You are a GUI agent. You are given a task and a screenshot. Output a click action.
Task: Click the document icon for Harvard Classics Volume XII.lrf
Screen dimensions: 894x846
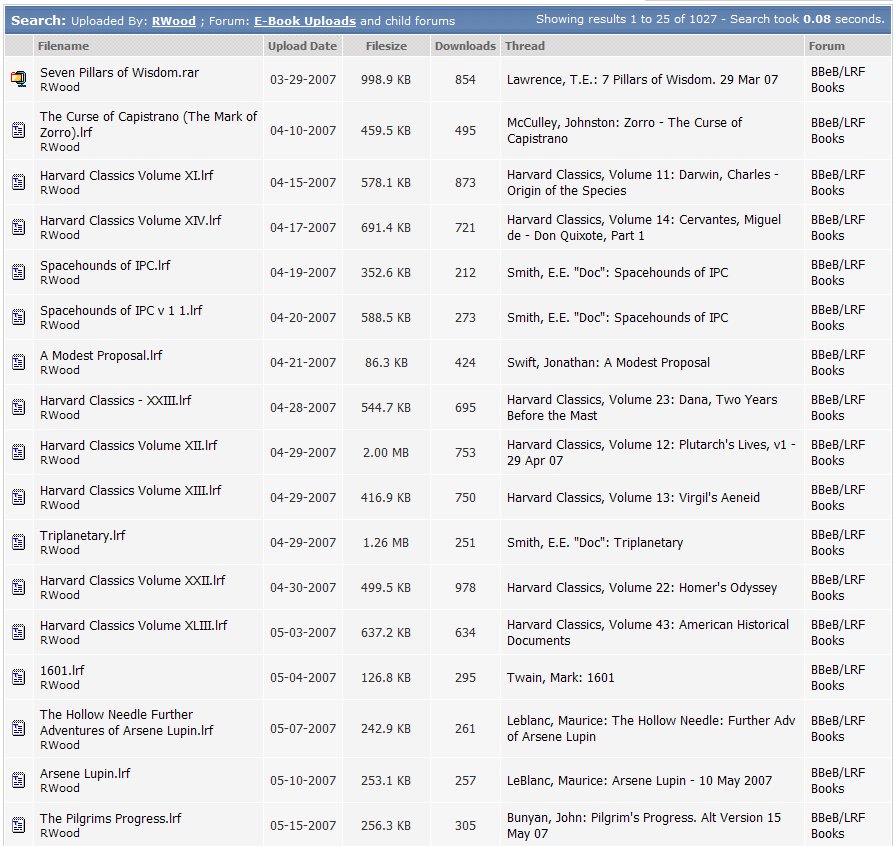click(19, 453)
